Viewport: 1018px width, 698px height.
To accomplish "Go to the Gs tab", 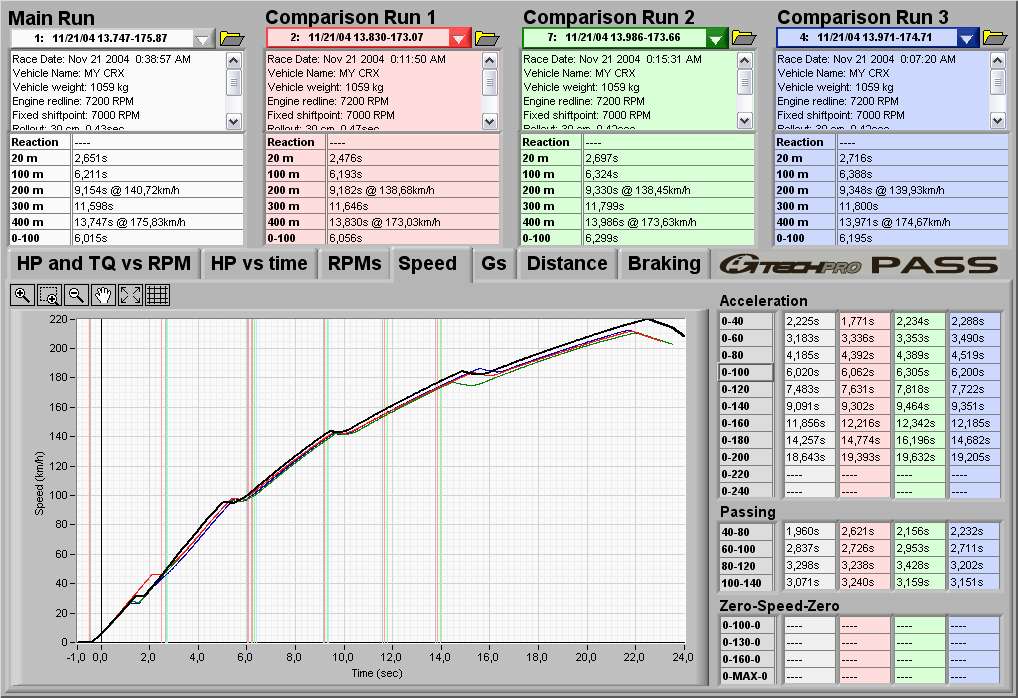I will click(x=493, y=264).
